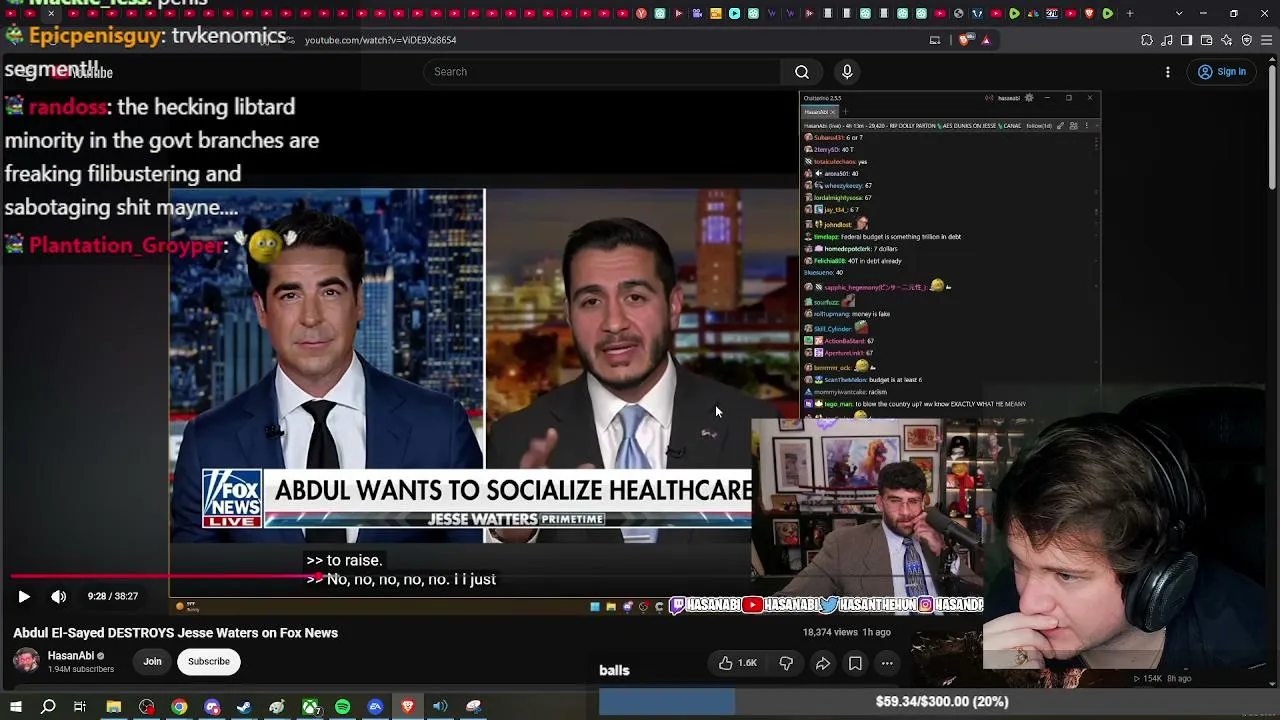Viewport: 1280px width, 720px height.
Task: Open Spotify from taskbar
Action: coord(343,707)
